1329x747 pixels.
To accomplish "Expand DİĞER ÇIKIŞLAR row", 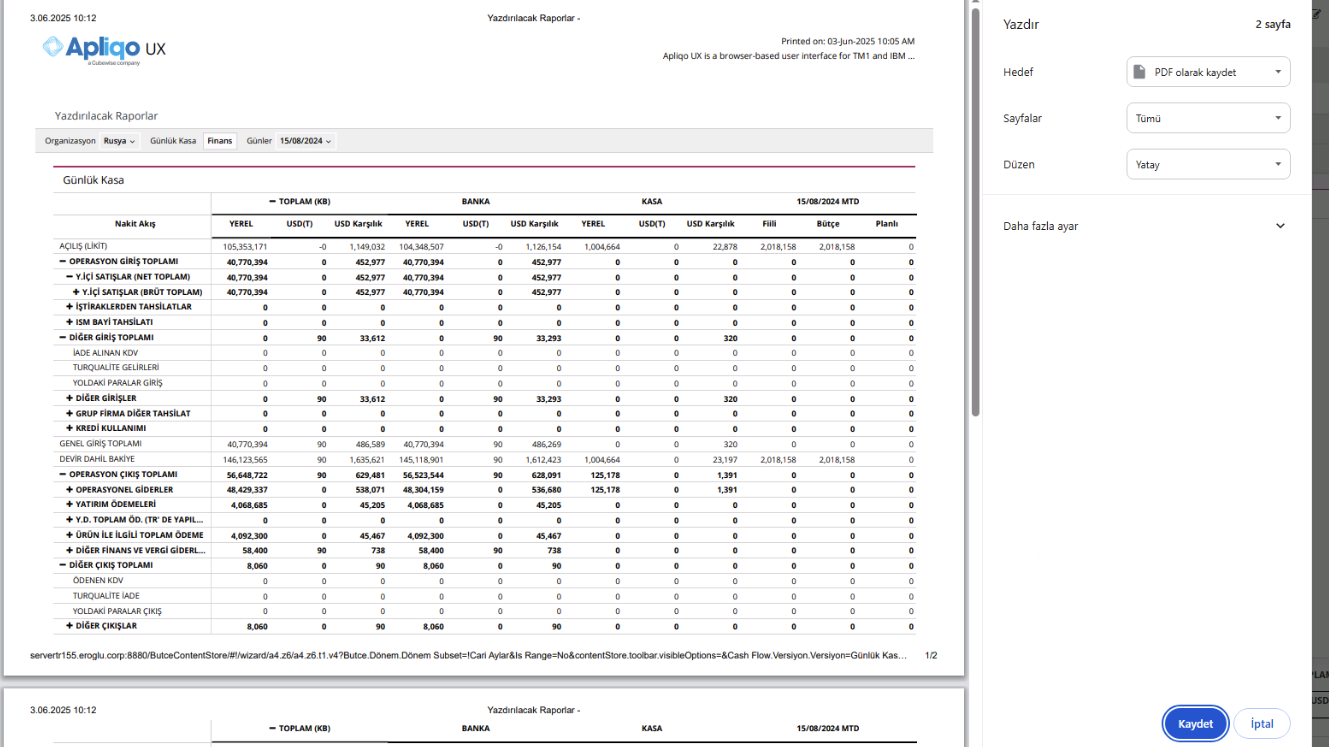I will click(70, 626).
